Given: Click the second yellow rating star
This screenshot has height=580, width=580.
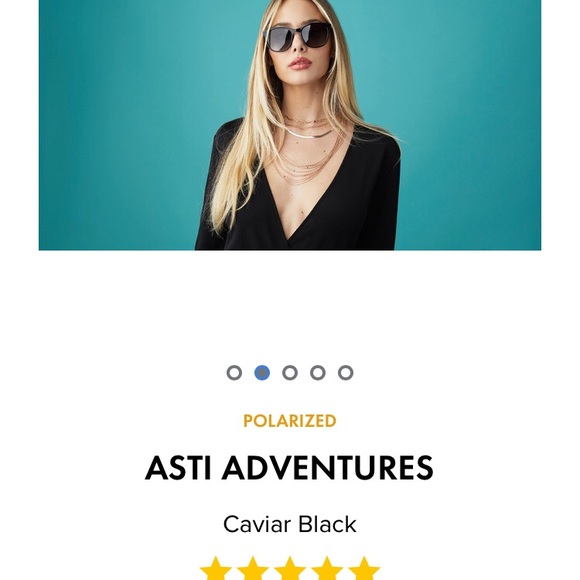Looking at the screenshot, I should 253,569.
